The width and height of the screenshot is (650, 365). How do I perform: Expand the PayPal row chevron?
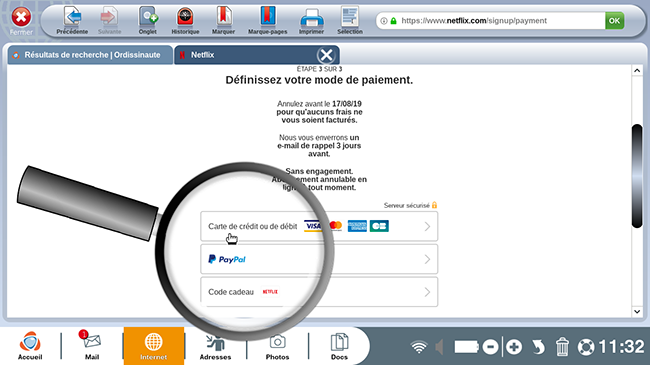[x=427, y=259]
